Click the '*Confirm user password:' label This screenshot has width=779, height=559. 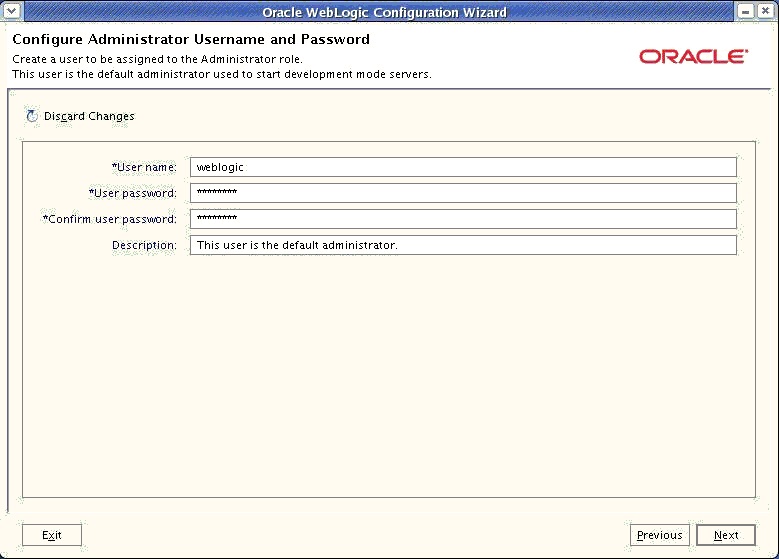110,219
